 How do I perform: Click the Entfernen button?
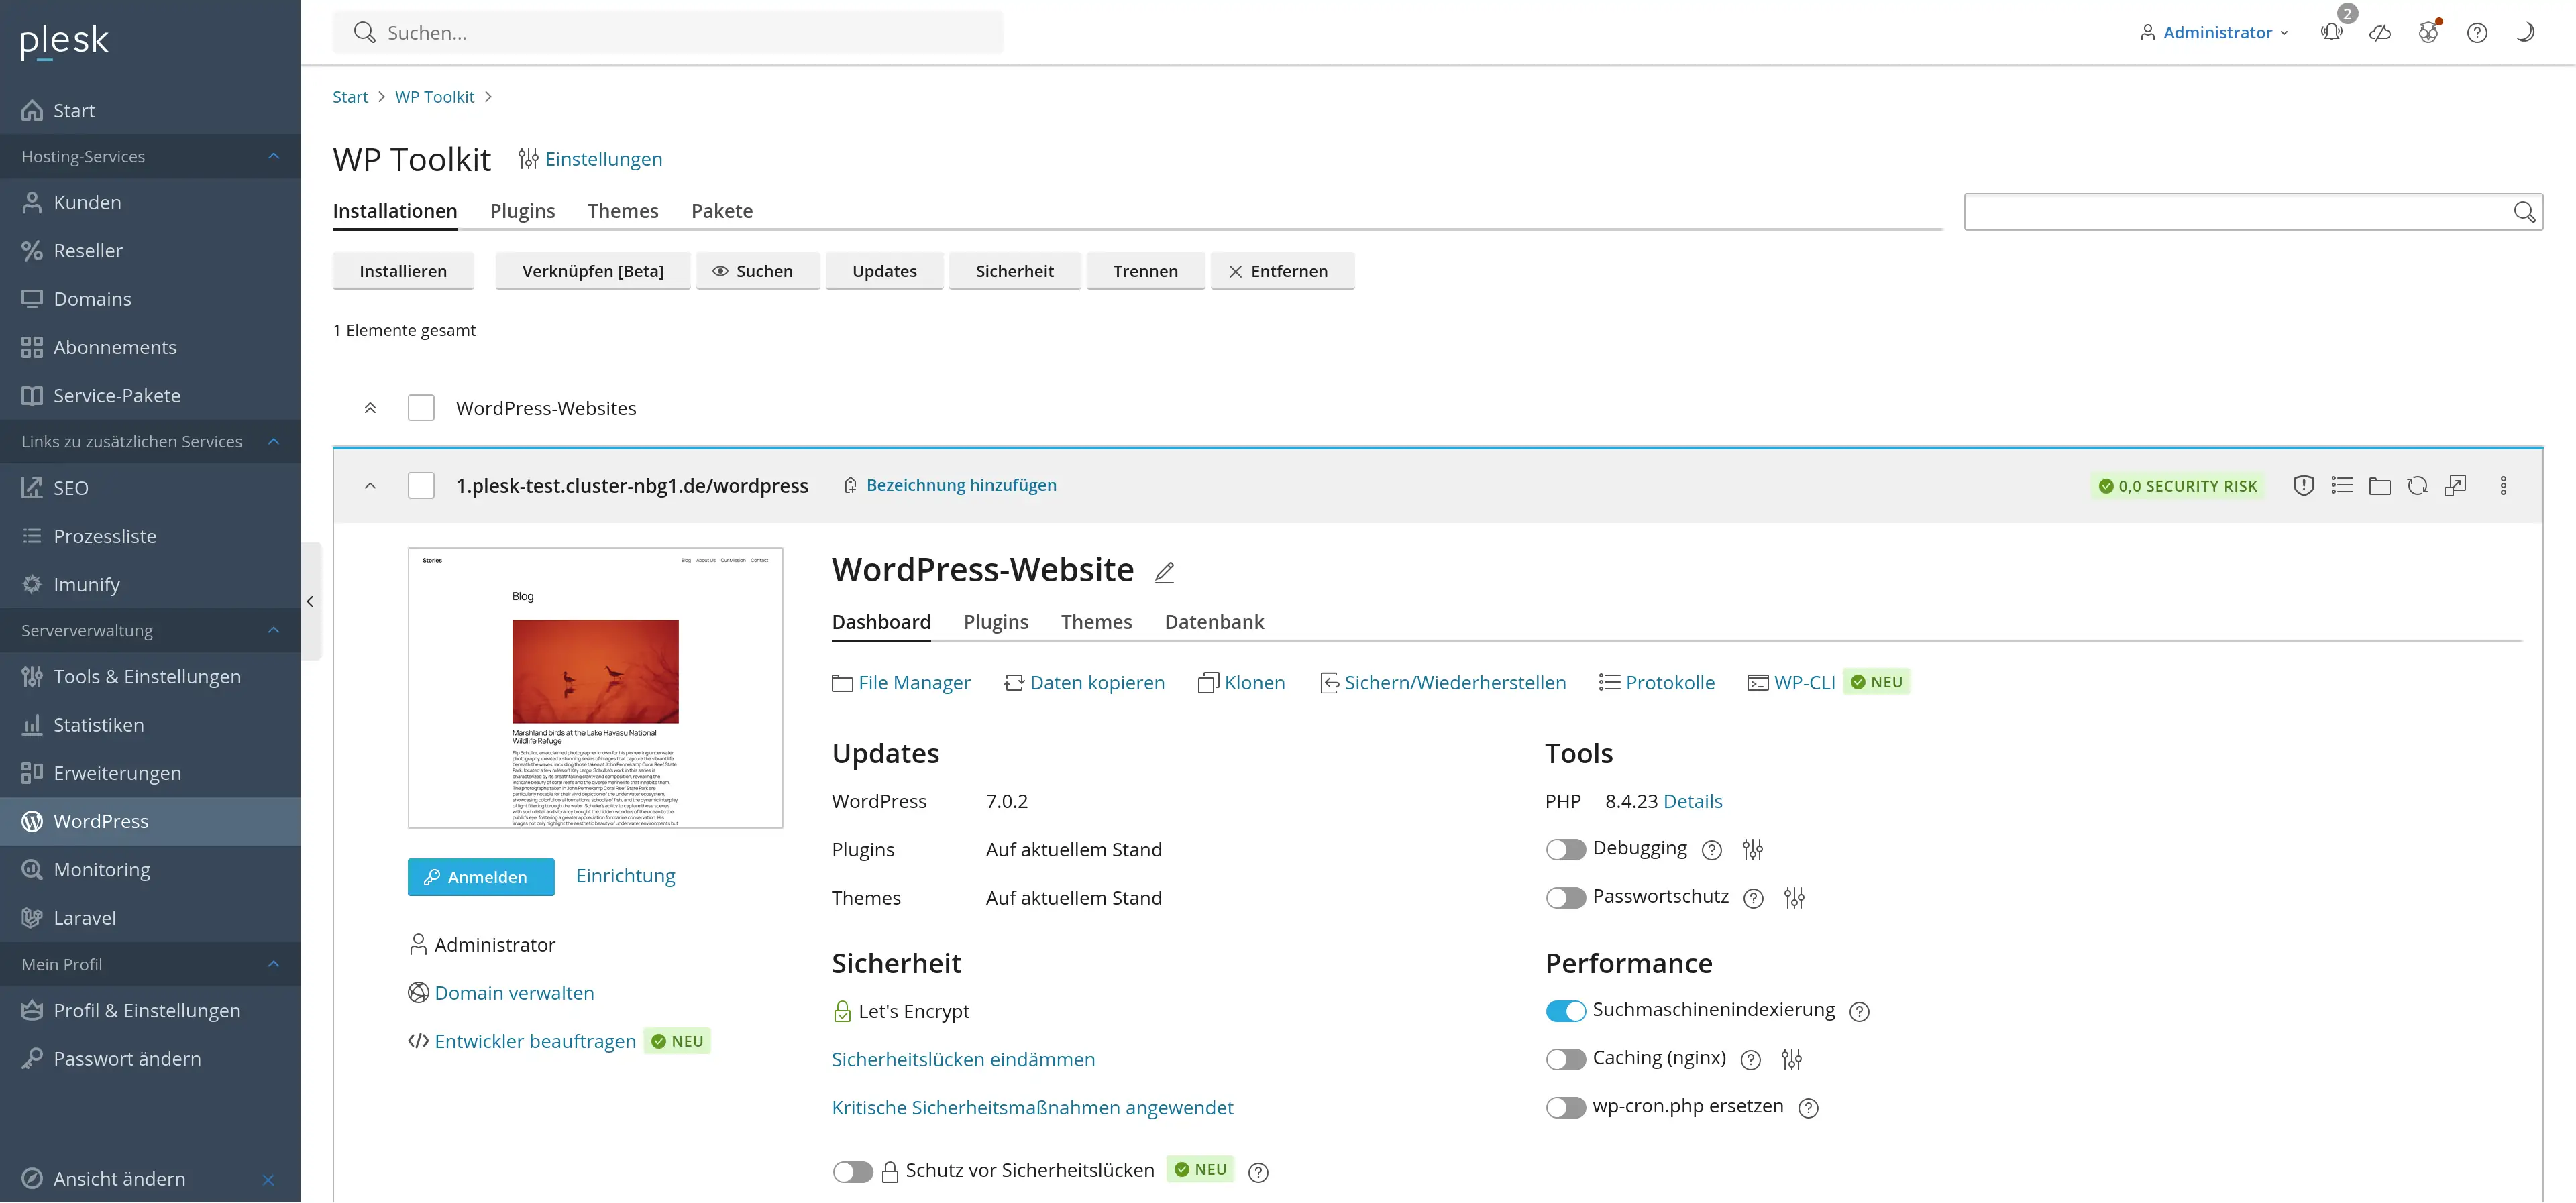point(1282,271)
